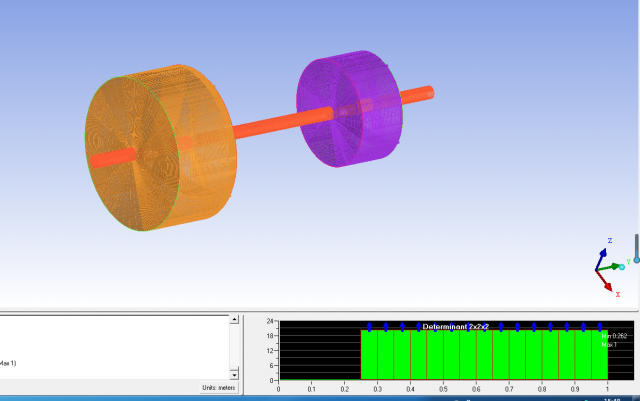The image size is (640, 401).
Task: Click the Determinant 2x2x2 histogram title
Action: pos(457,327)
